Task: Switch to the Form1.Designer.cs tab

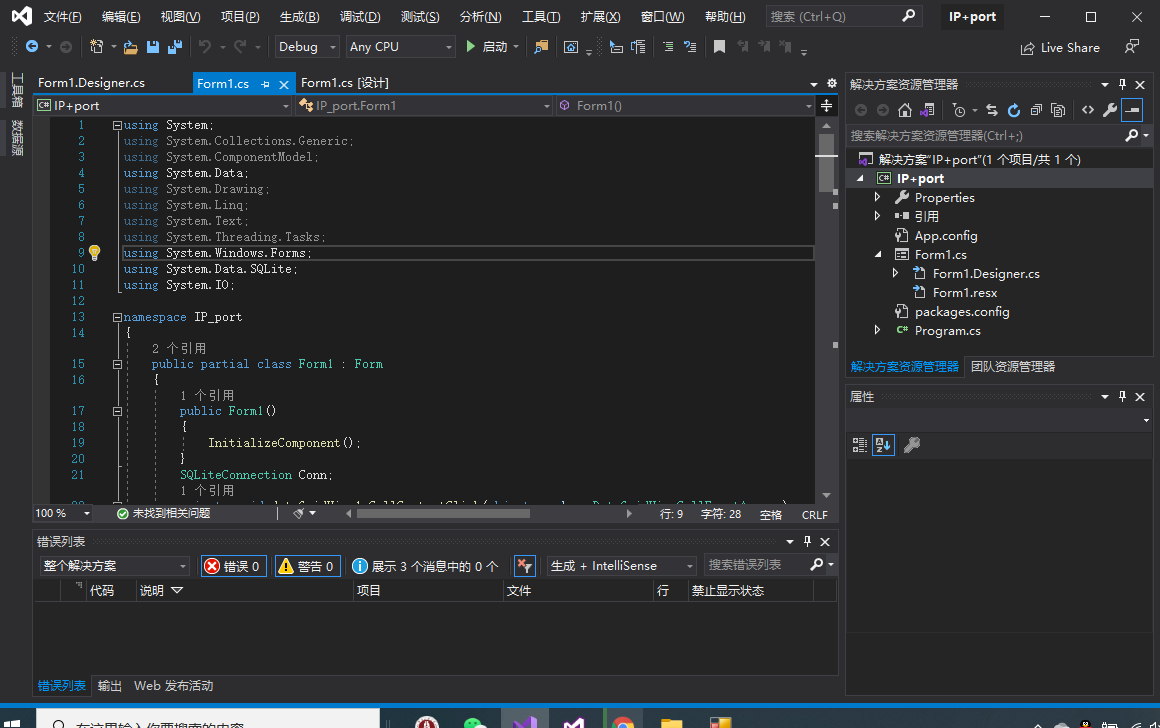Action: (x=92, y=83)
